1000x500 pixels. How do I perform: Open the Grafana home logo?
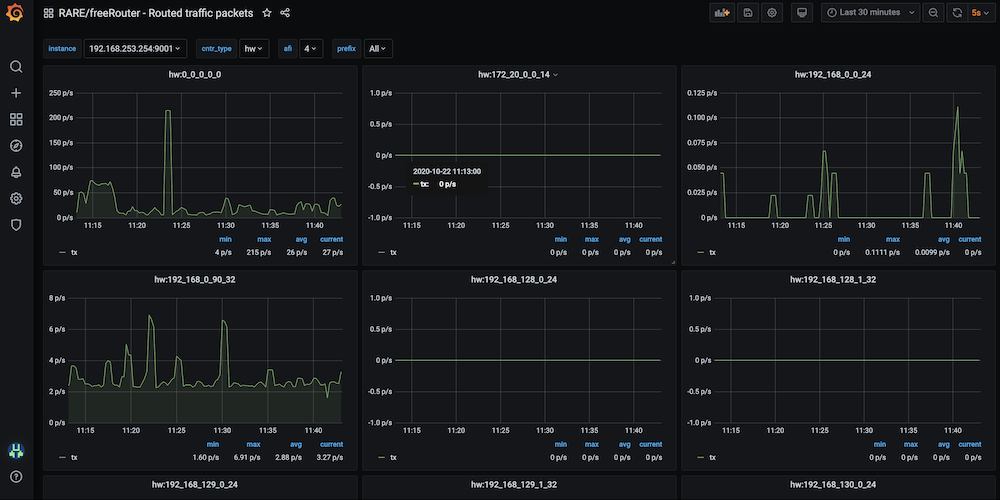click(15, 13)
